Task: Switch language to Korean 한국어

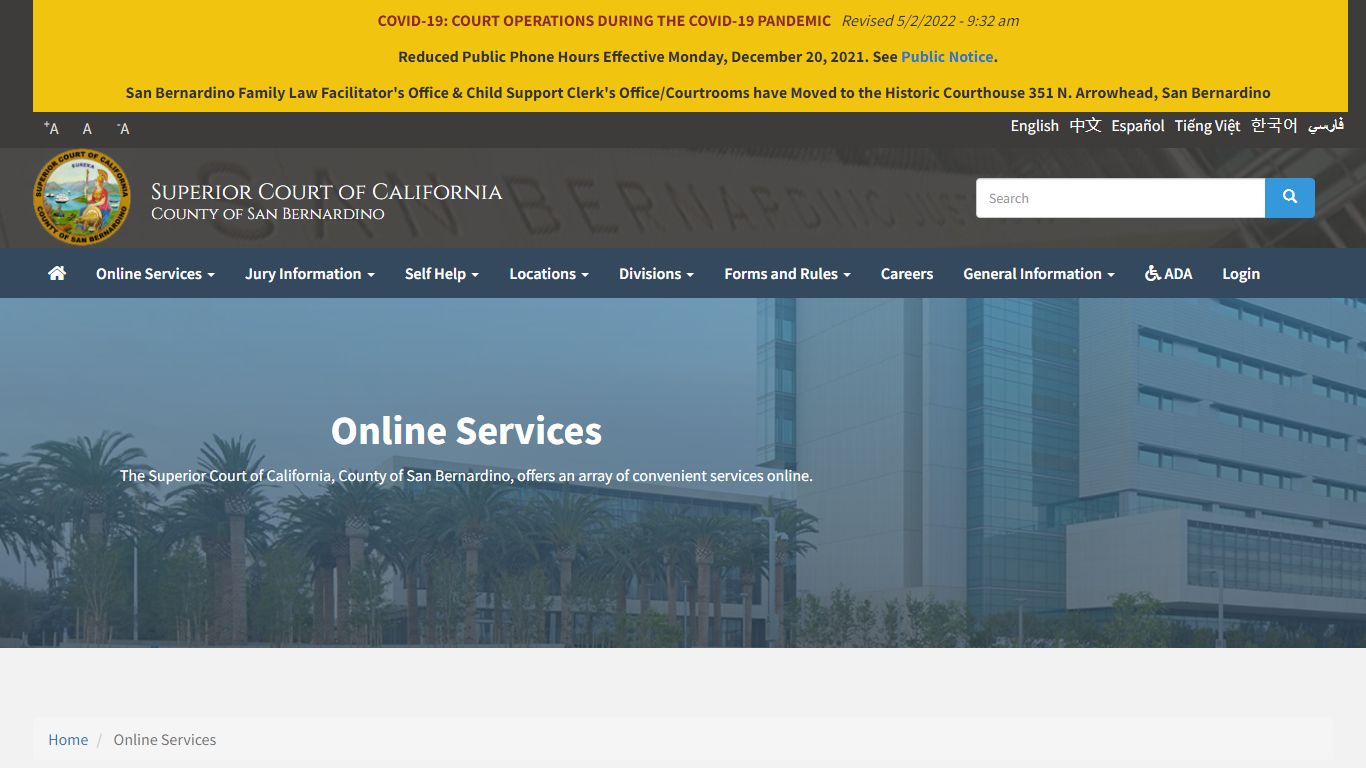Action: pos(1274,125)
